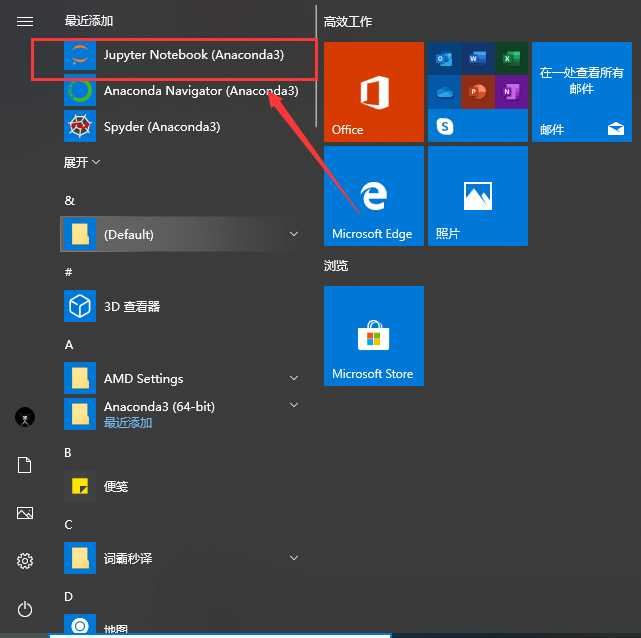Click the app list scrollbar

pos(316,65)
